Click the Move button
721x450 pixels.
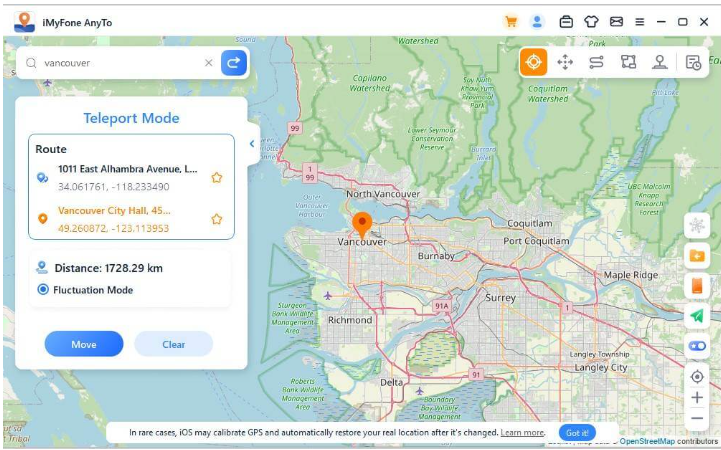click(x=84, y=344)
